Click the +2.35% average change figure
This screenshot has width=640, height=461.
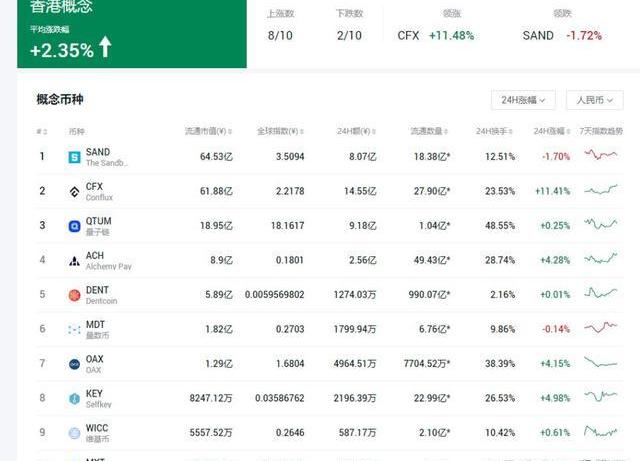pos(62,51)
